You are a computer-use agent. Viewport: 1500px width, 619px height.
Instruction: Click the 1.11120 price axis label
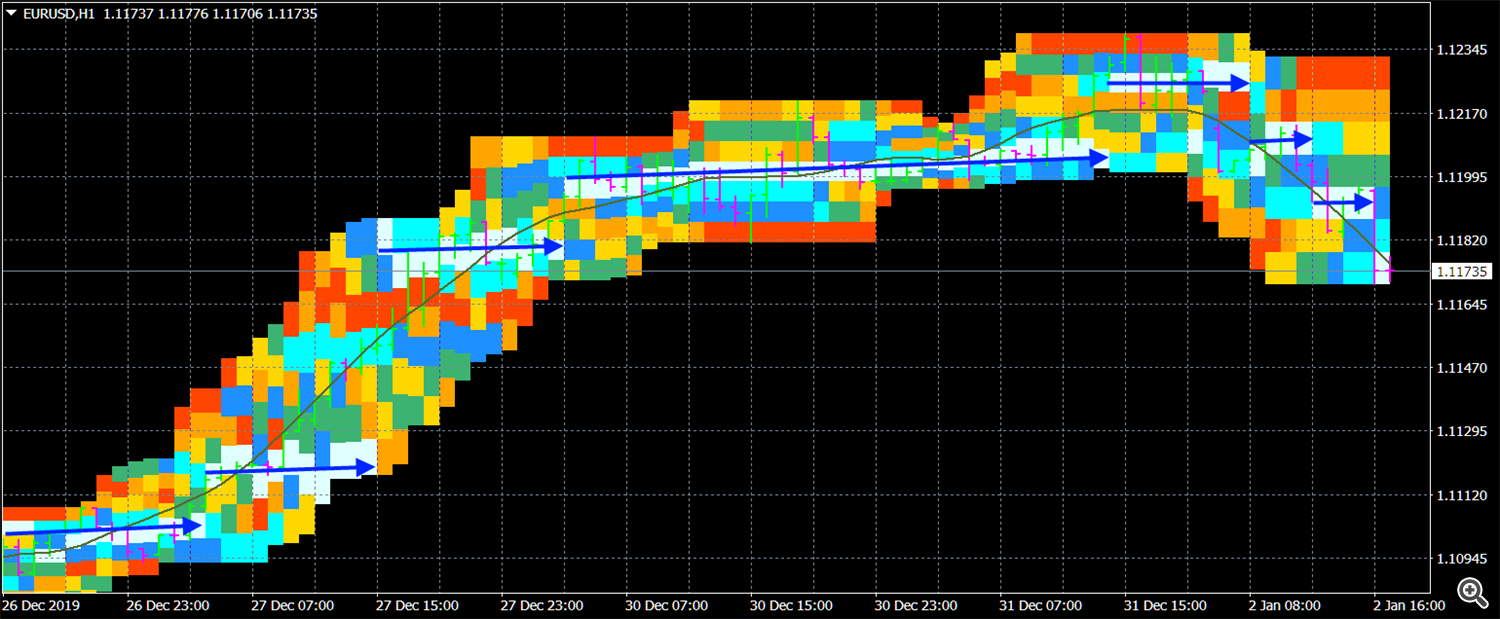(x=1460, y=495)
